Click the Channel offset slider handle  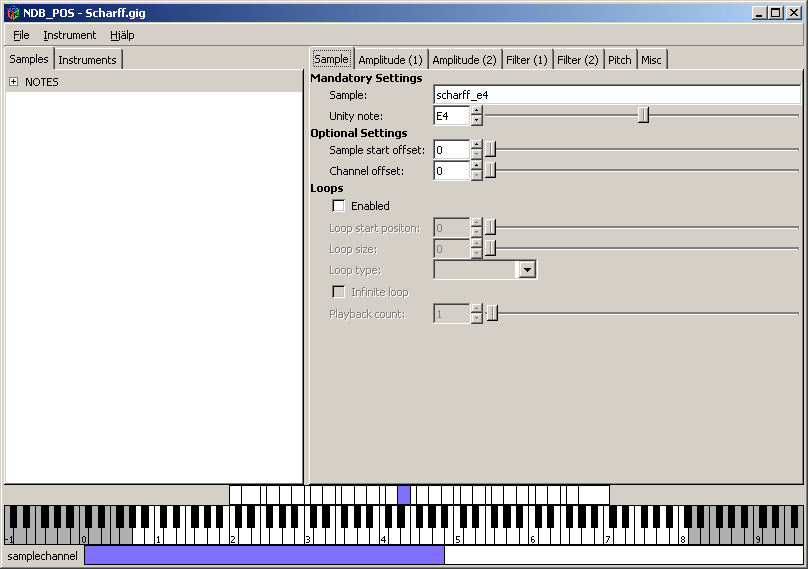491,171
